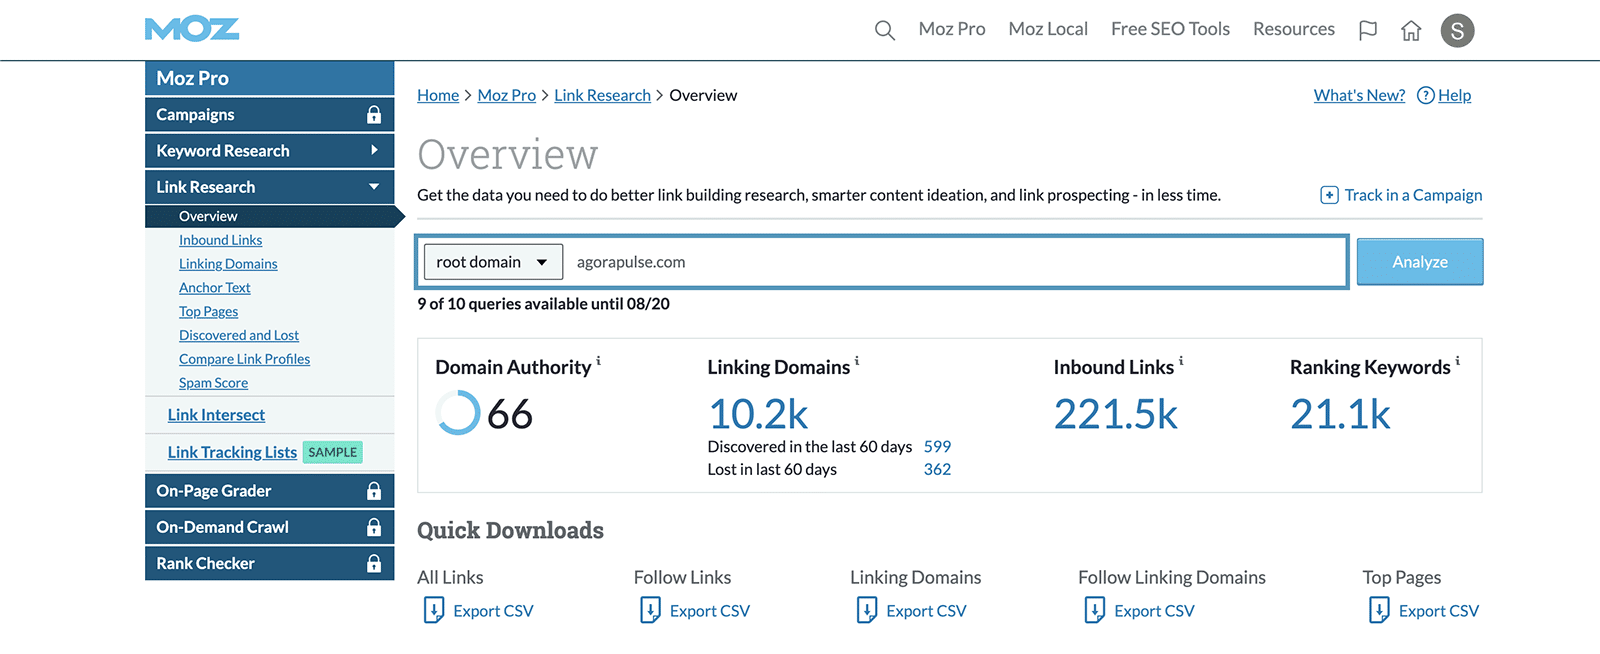Image resolution: width=1600 pixels, height=654 pixels.
Task: Click the Moz logo
Action: [x=192, y=30]
